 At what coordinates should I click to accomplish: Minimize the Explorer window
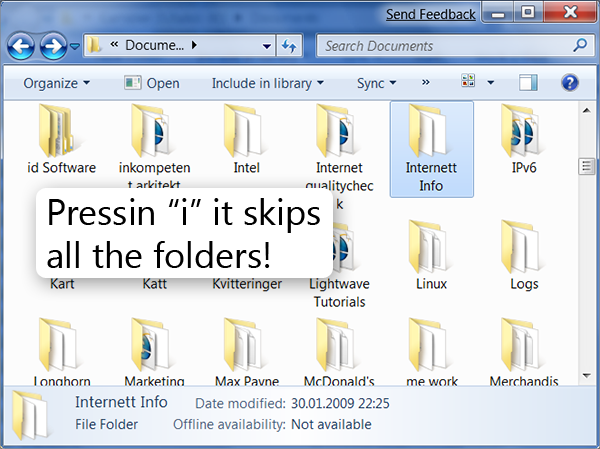[497, 12]
